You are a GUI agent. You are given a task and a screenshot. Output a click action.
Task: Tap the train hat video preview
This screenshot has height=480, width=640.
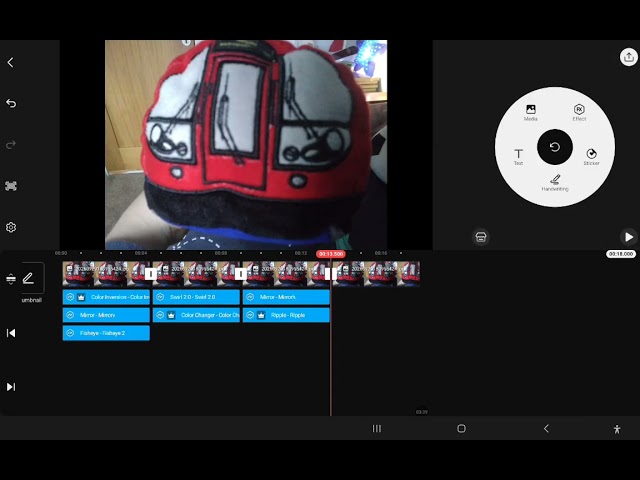[x=246, y=144]
